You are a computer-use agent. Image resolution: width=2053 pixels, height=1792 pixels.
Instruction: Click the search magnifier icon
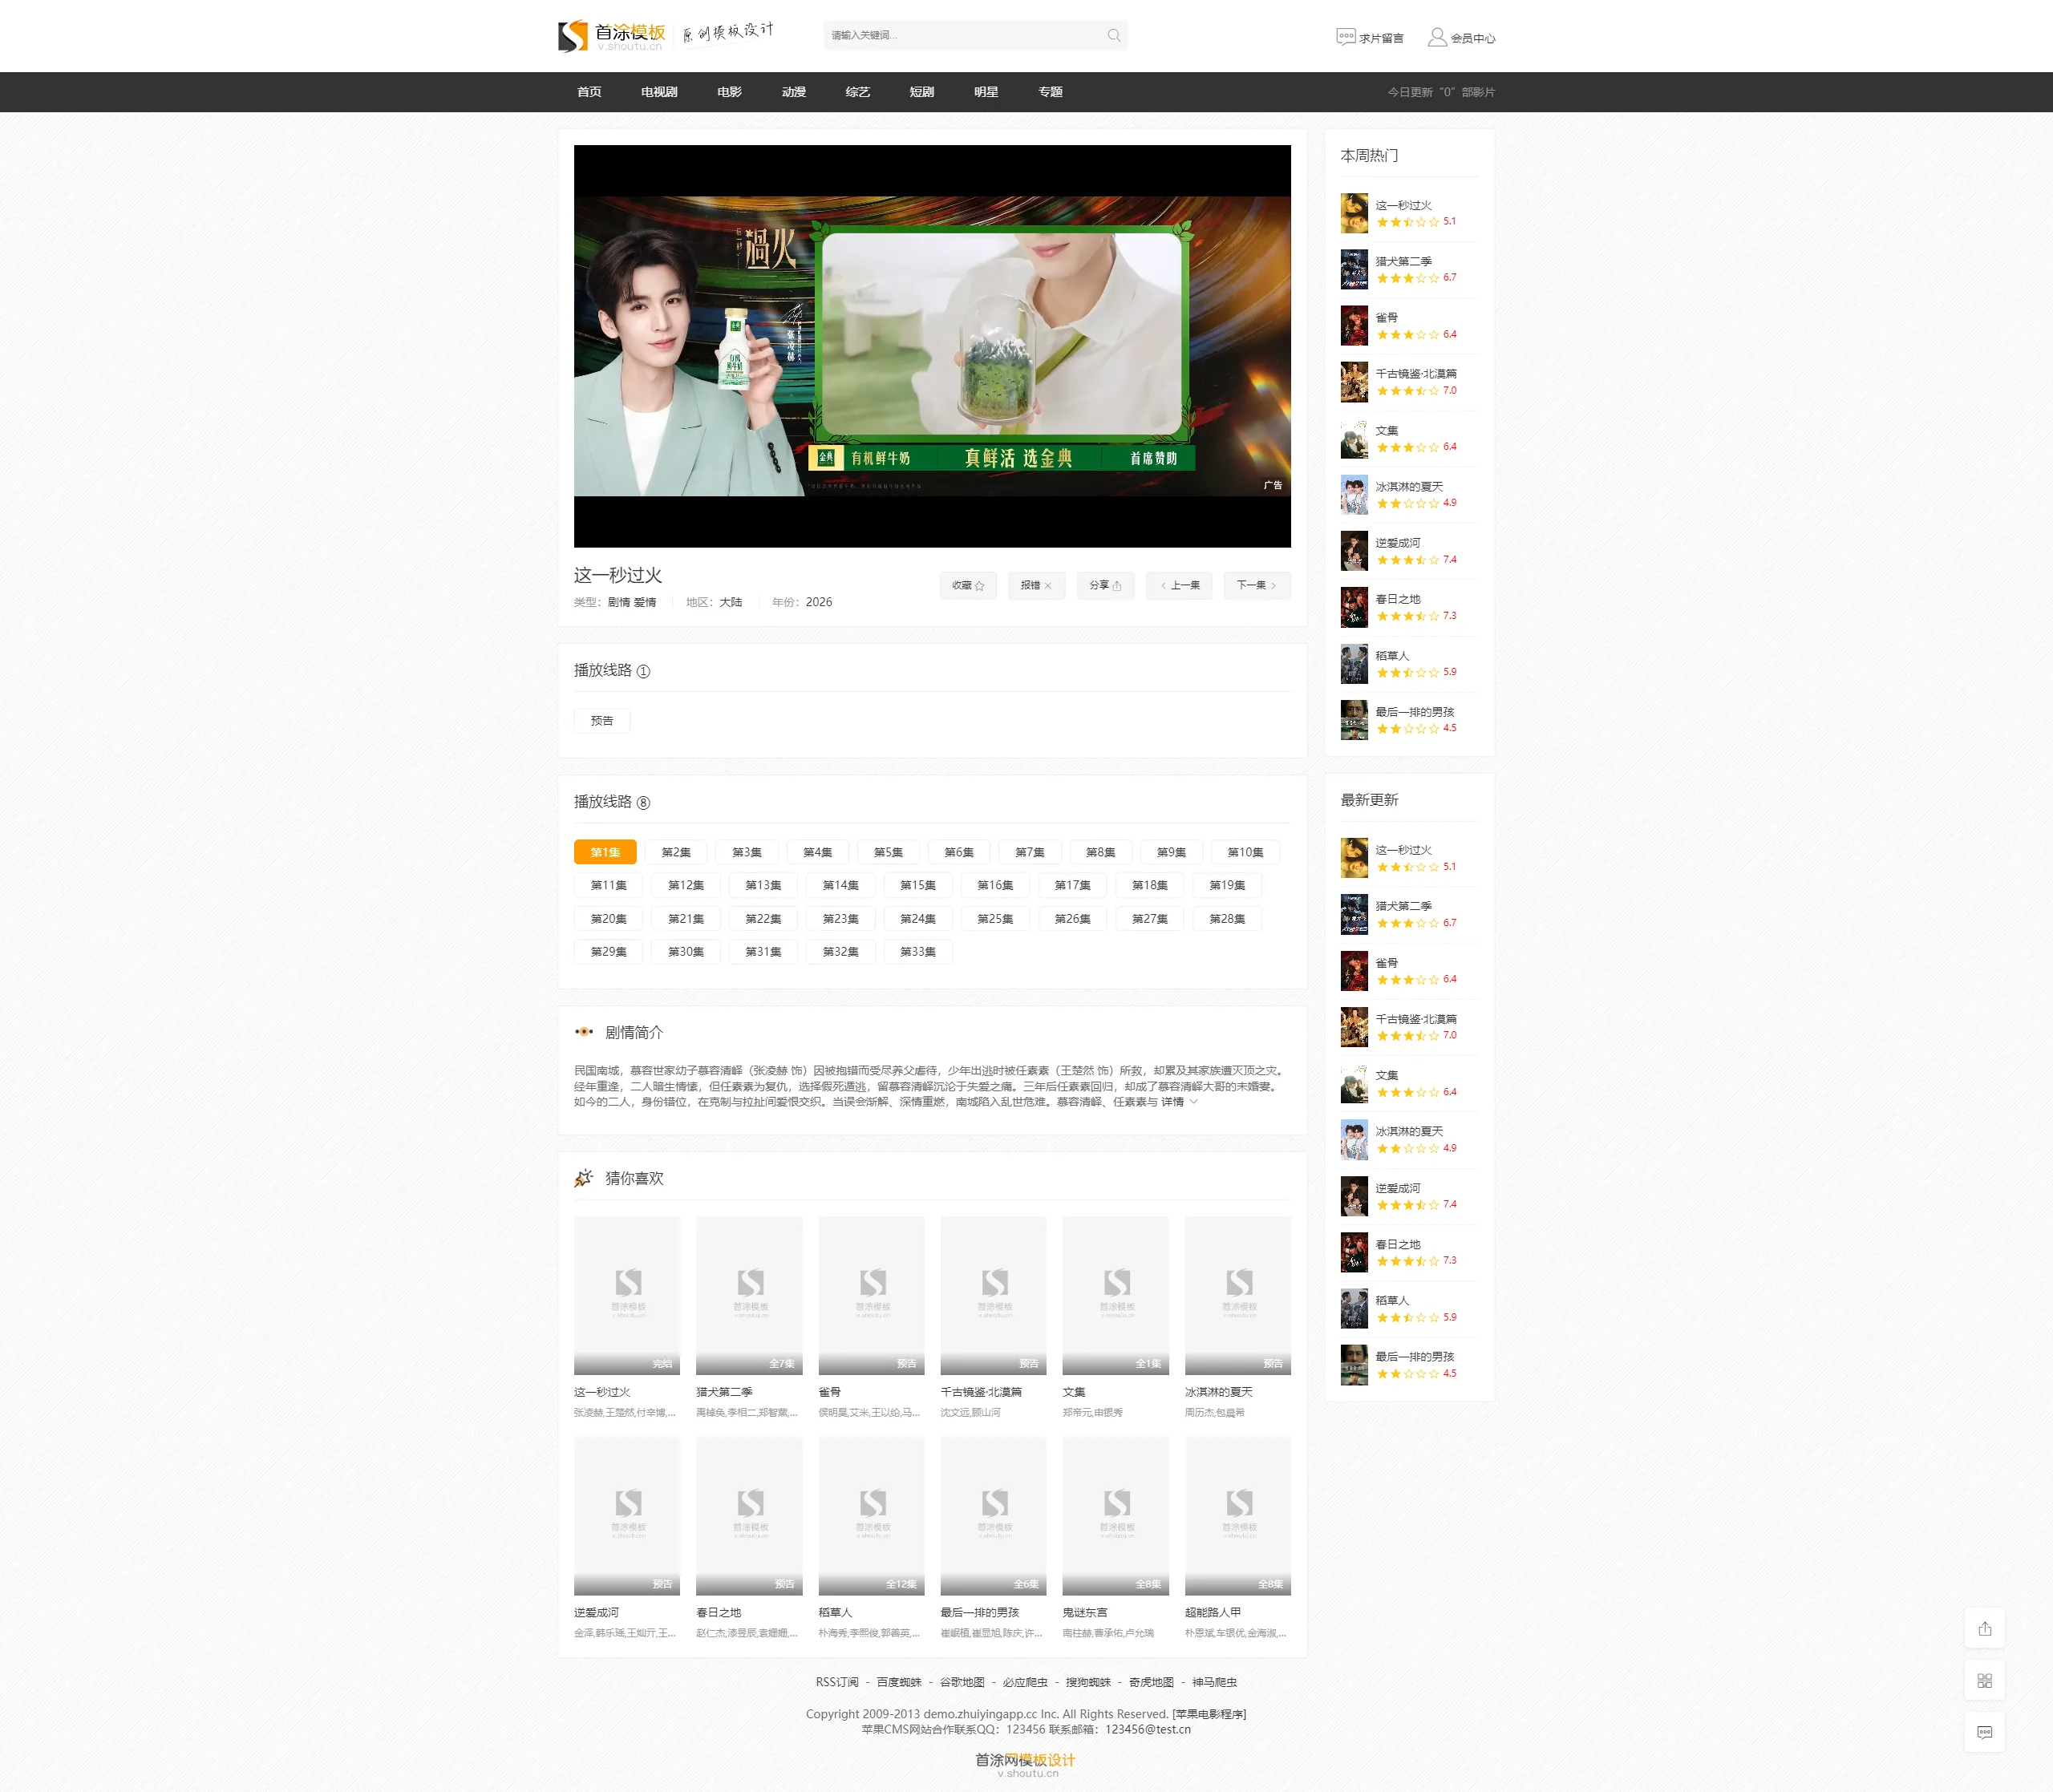pos(1113,36)
